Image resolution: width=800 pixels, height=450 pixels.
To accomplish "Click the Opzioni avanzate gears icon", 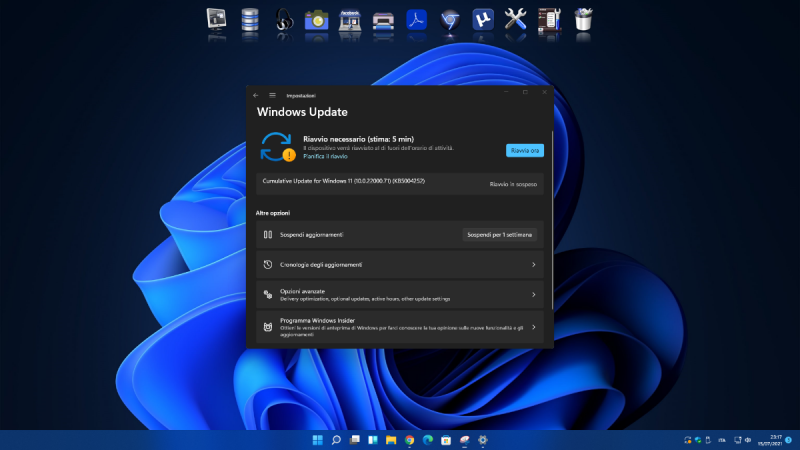I will 268,294.
